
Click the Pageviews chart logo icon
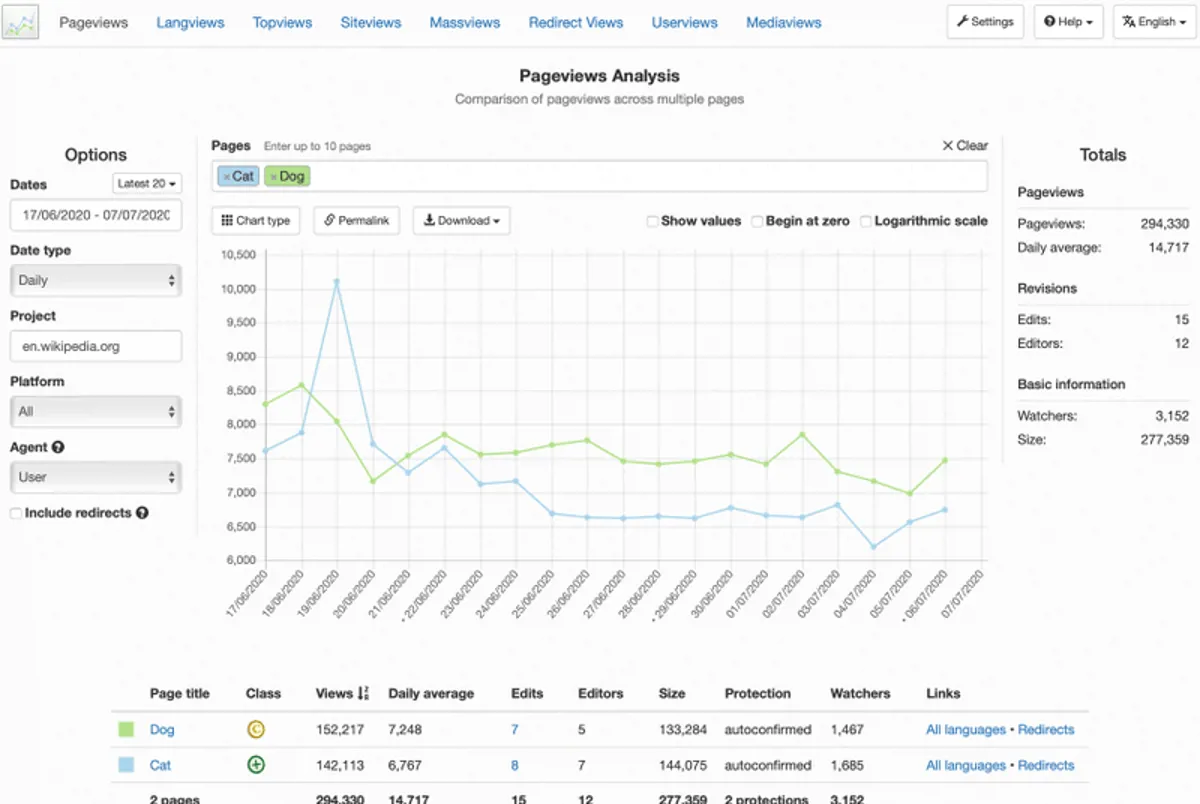tap(20, 22)
